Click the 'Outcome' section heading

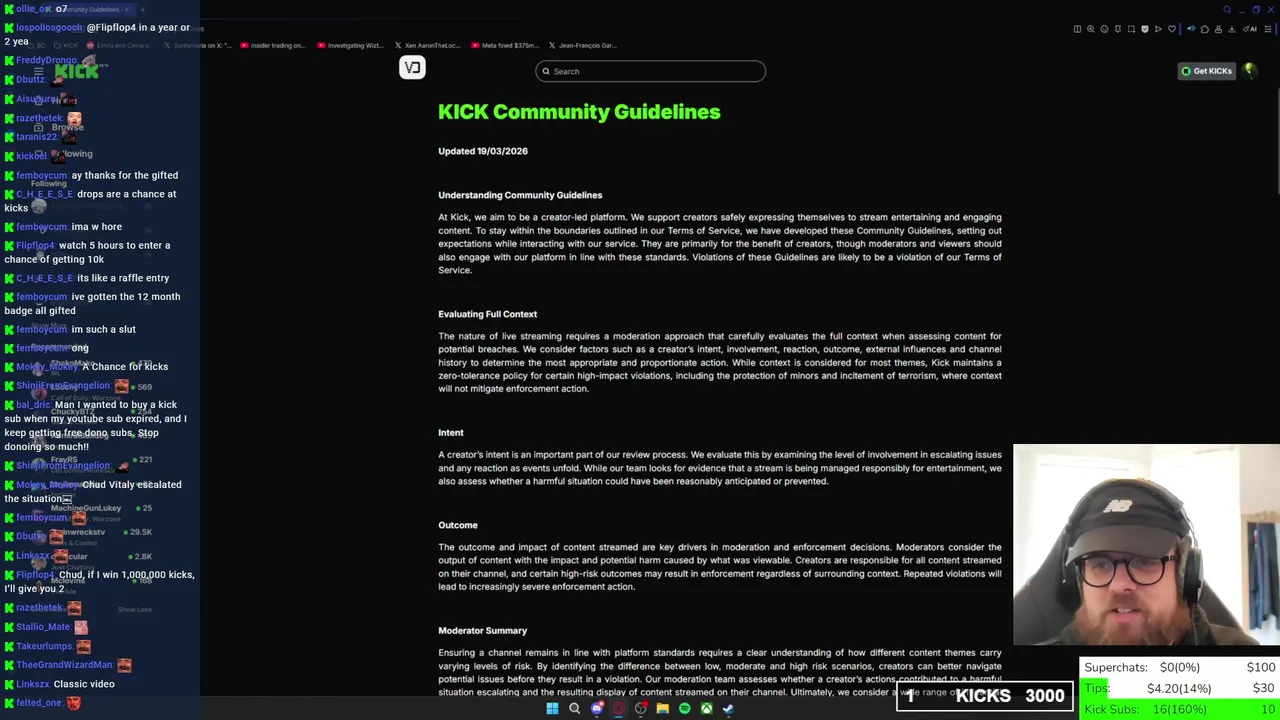pyautogui.click(x=458, y=525)
